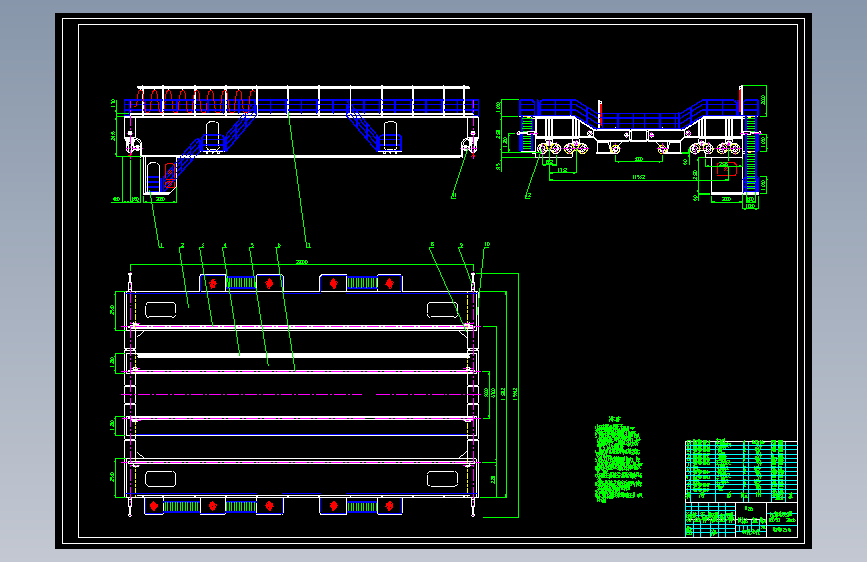Select the green technical notes text block
This screenshot has height=562, width=867.
pyautogui.click(x=618, y=459)
